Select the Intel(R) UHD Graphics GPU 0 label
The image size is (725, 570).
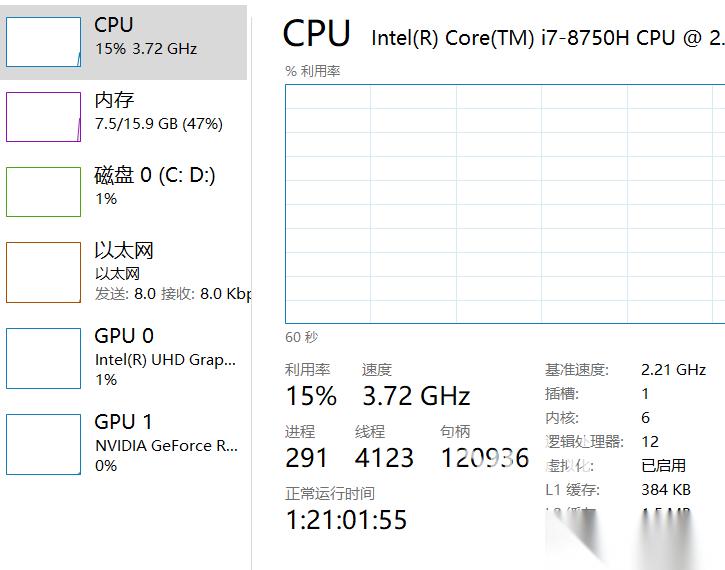165,359
